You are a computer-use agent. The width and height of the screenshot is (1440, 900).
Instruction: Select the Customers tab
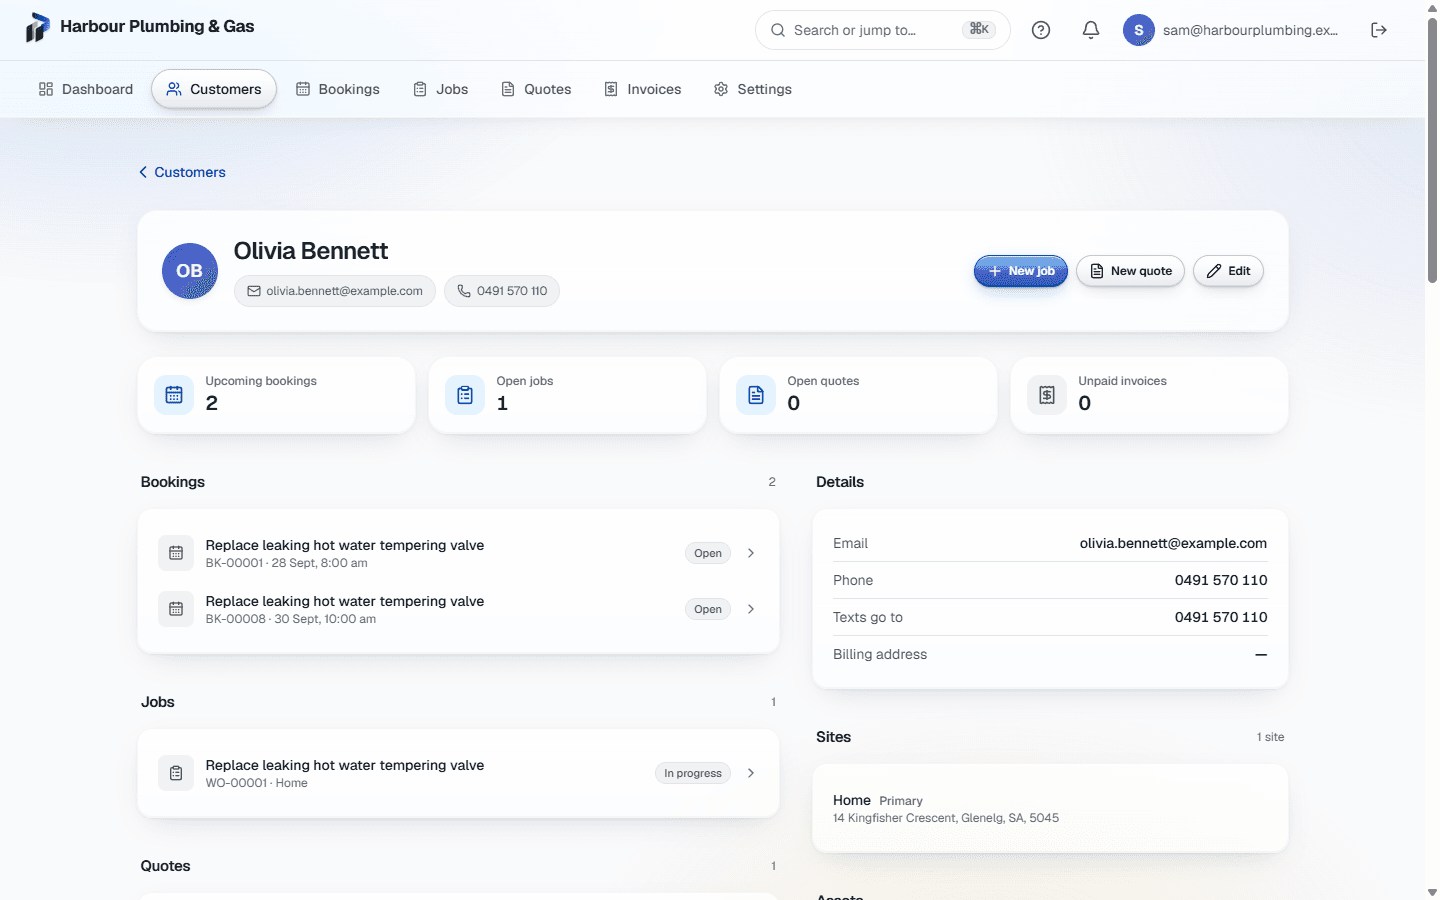coord(214,89)
